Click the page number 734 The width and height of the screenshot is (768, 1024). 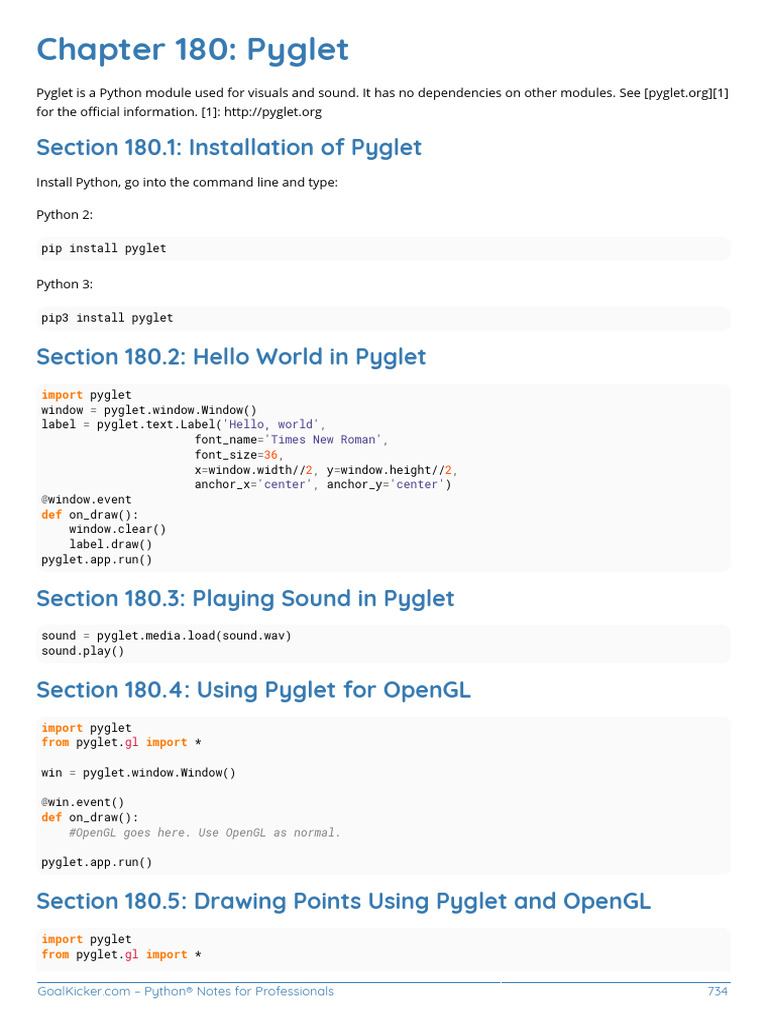coord(717,991)
